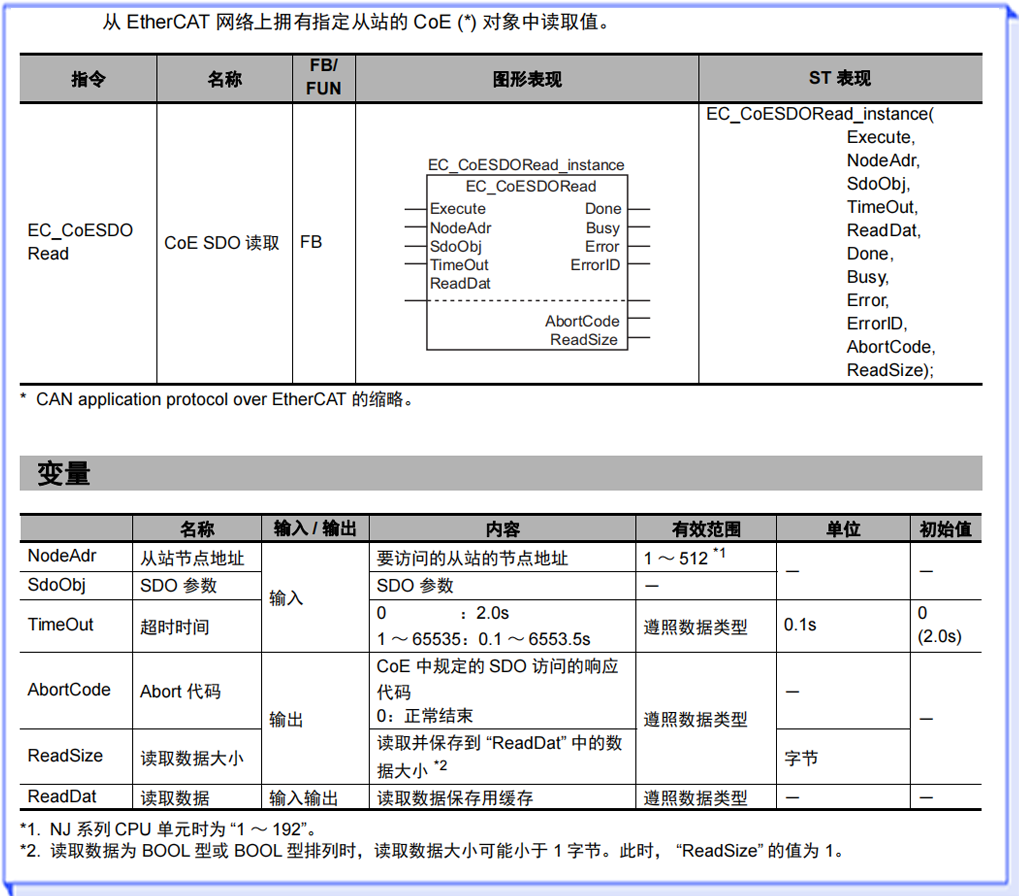This screenshot has height=896, width=1019.
Task: Click the 'Error' output pin in the diagram
Action: [x=602, y=247]
